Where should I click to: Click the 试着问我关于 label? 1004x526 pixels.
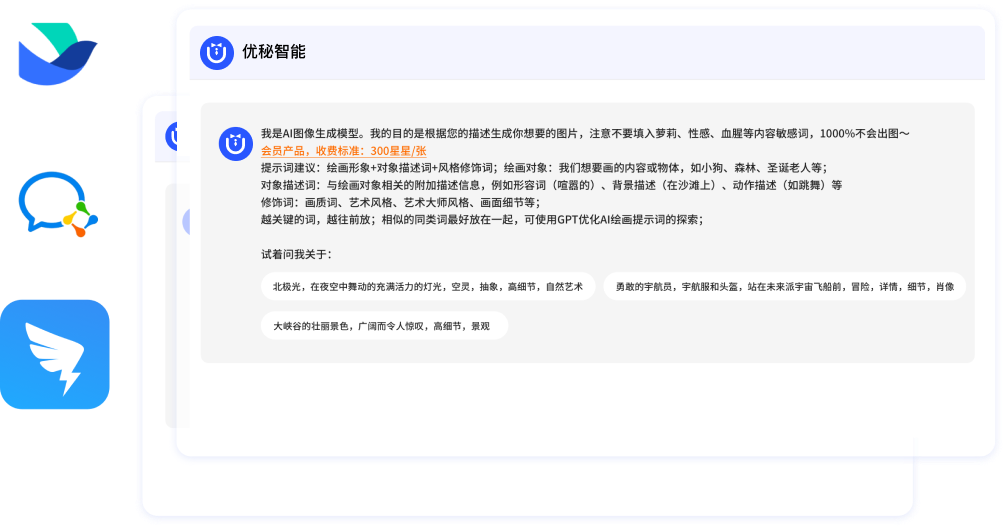(x=296, y=254)
